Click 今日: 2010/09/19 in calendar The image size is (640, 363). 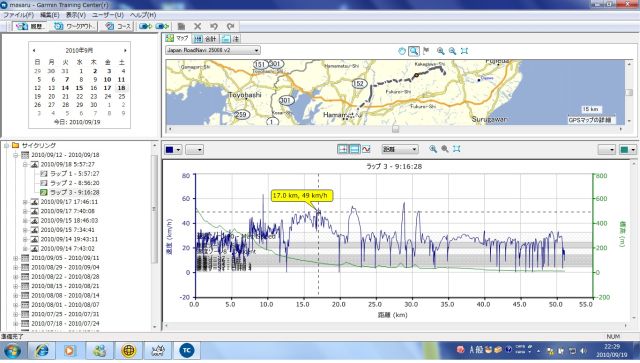coord(77,122)
